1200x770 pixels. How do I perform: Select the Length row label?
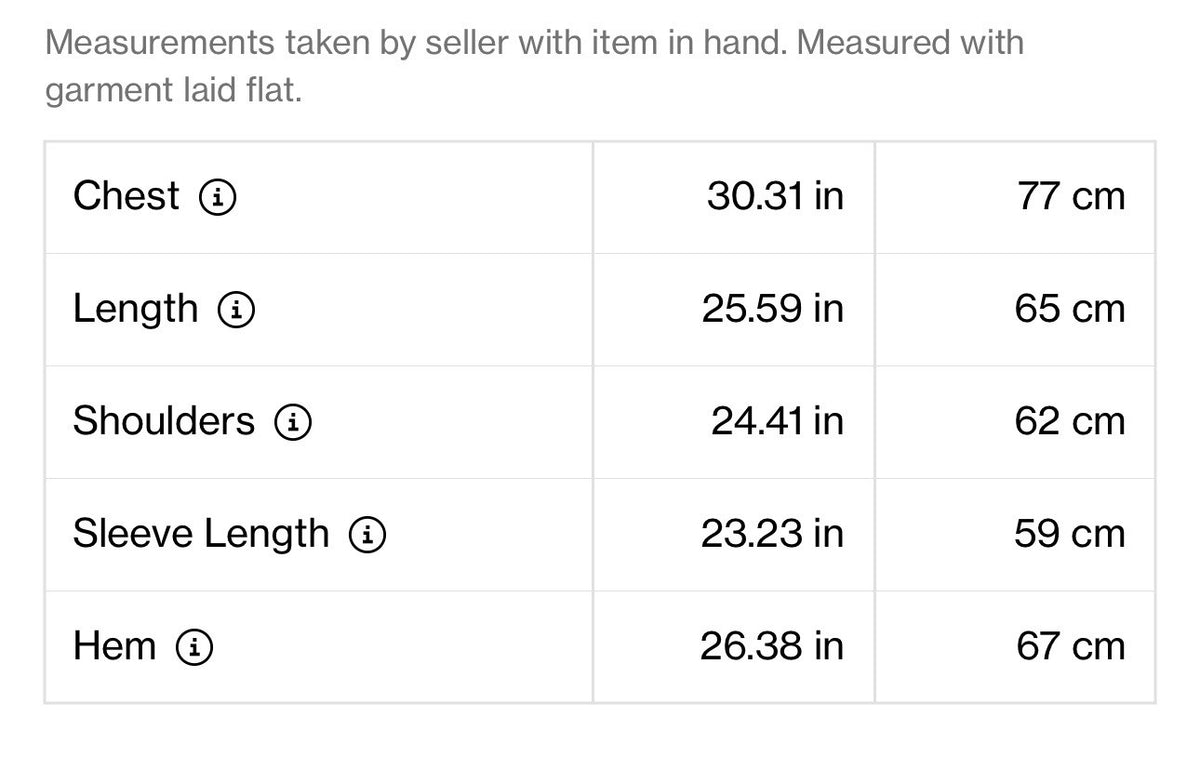point(135,310)
